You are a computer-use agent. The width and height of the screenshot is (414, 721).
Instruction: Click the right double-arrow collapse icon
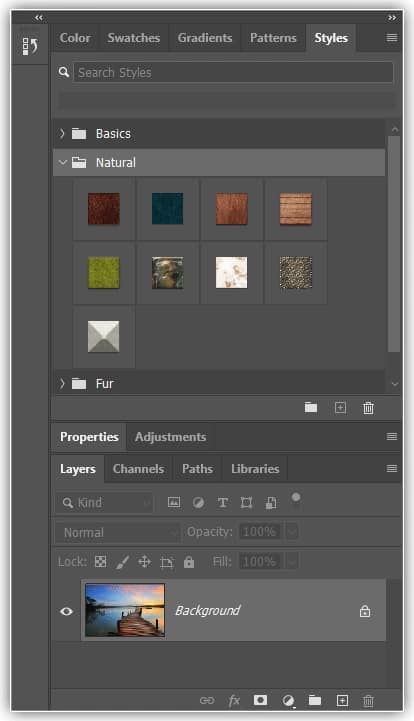(392, 17)
